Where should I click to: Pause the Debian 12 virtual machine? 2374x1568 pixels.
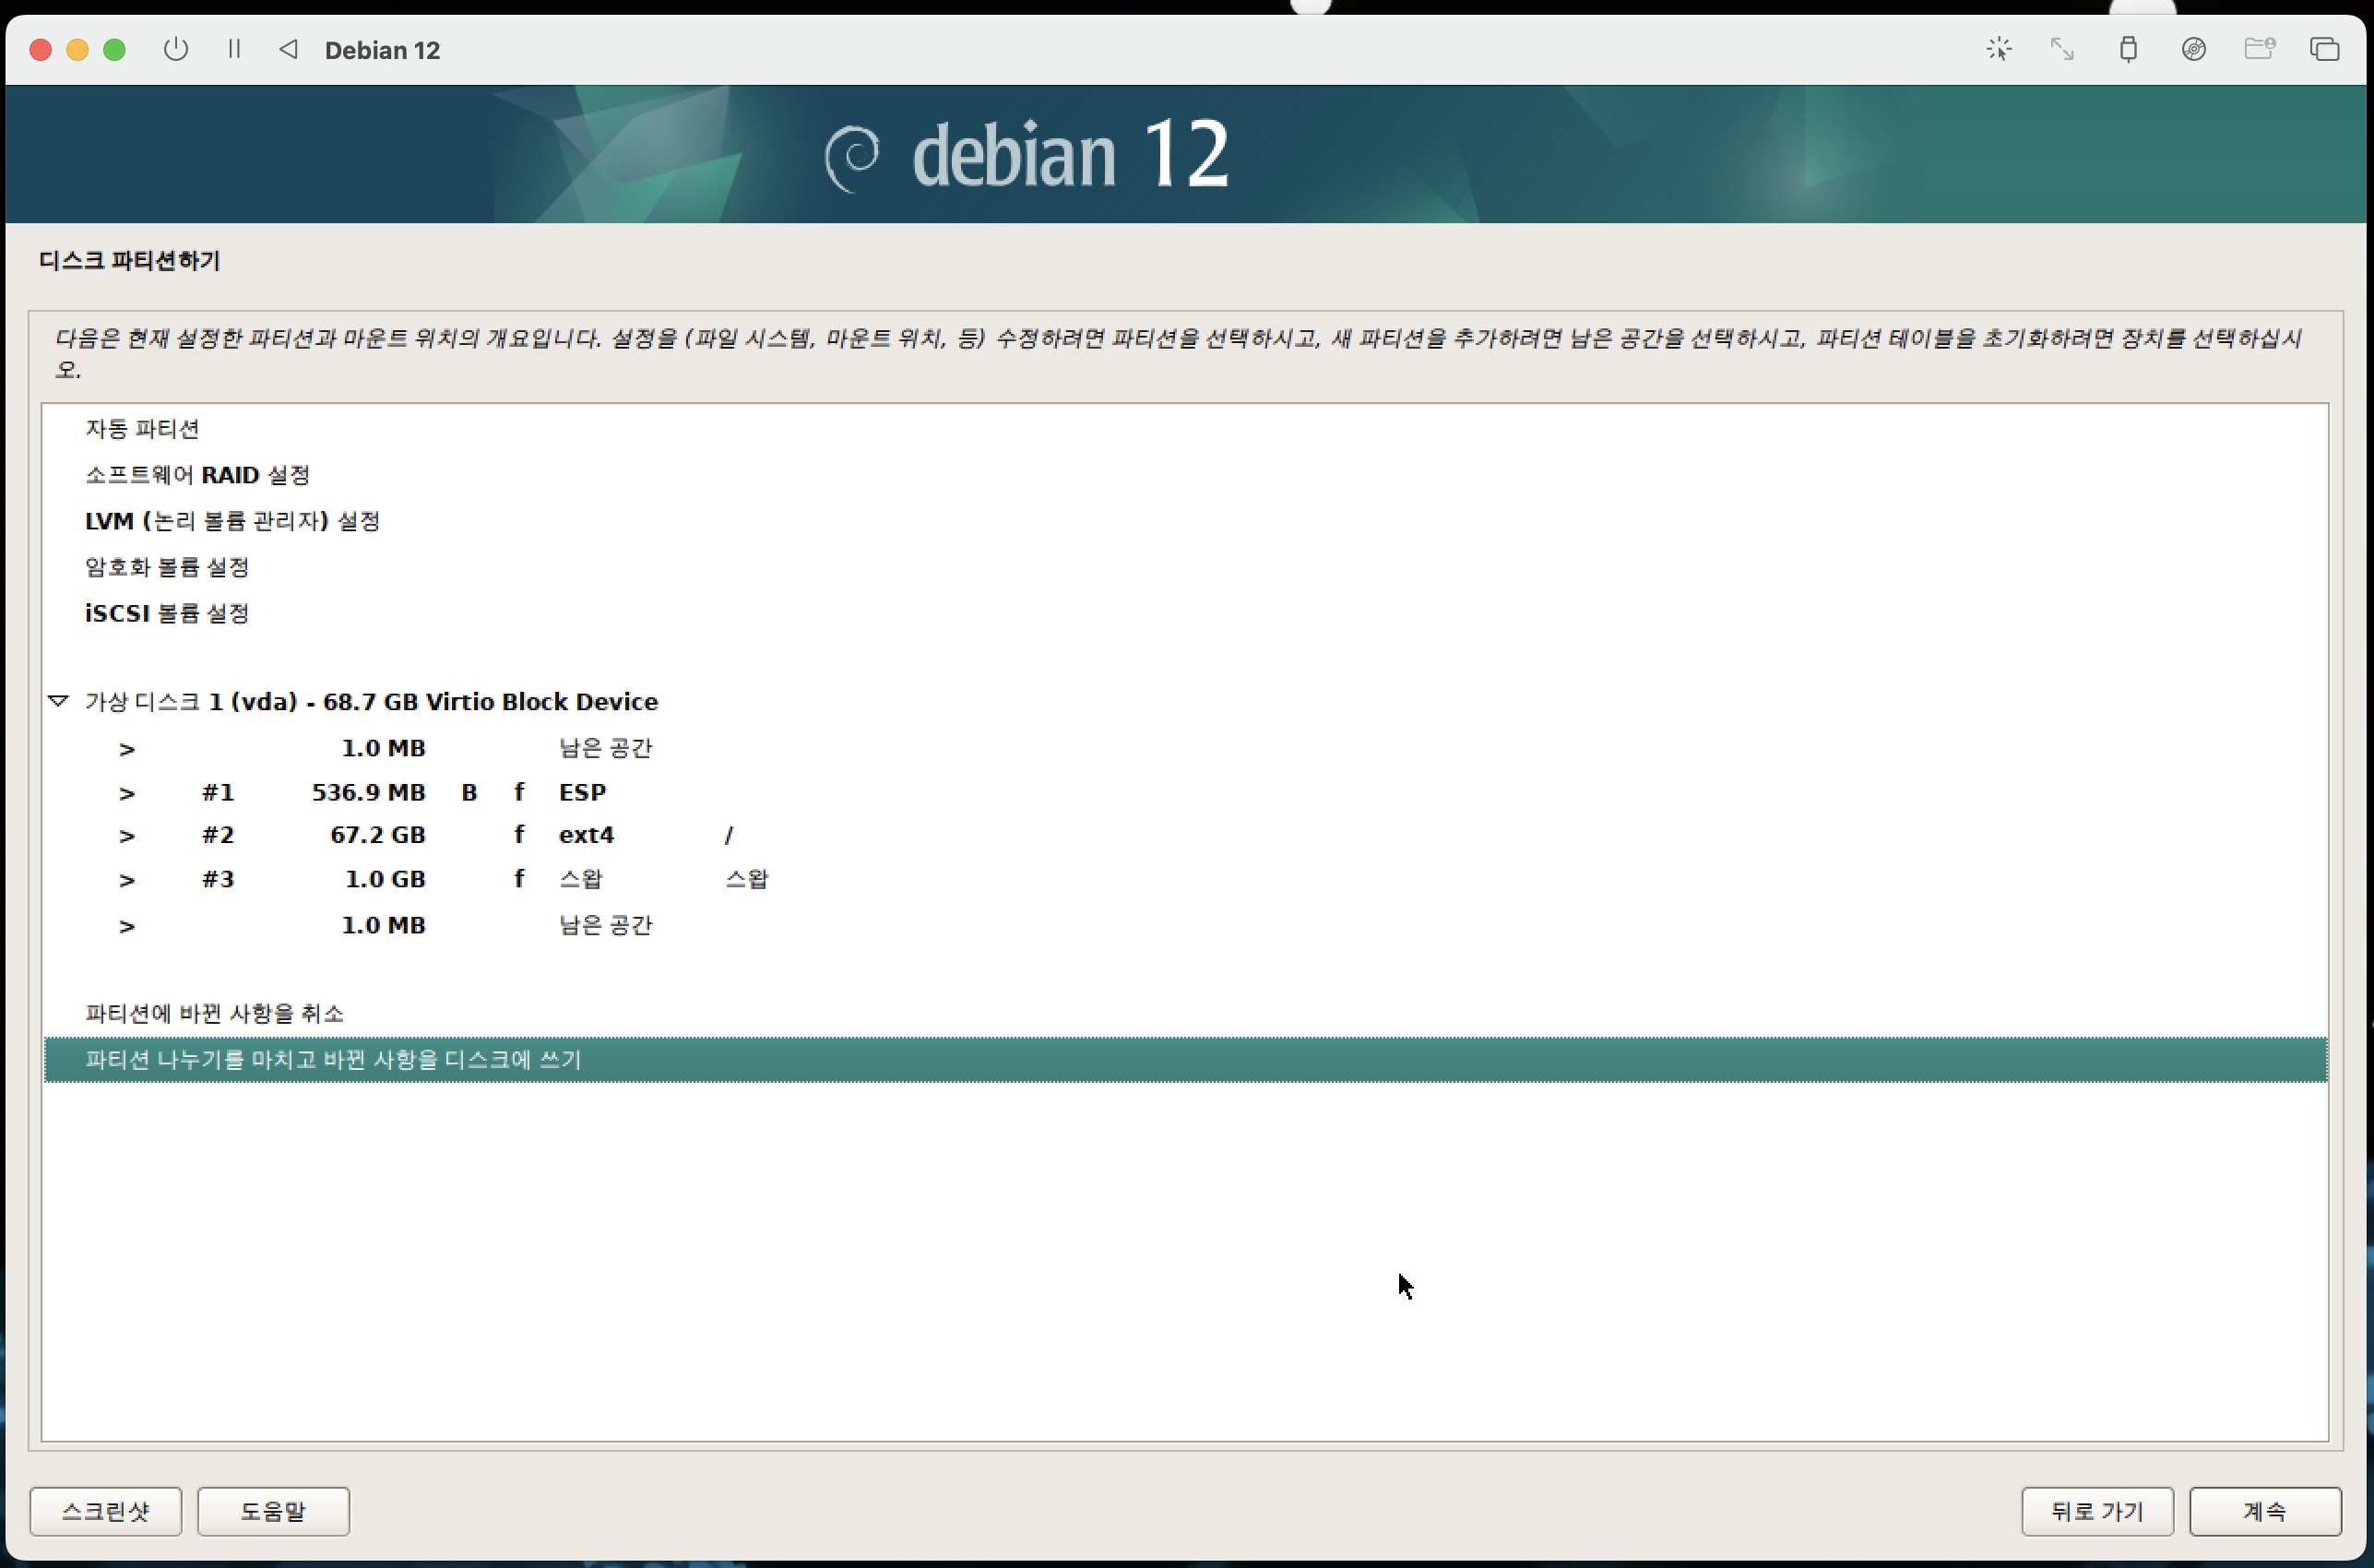[x=234, y=49]
